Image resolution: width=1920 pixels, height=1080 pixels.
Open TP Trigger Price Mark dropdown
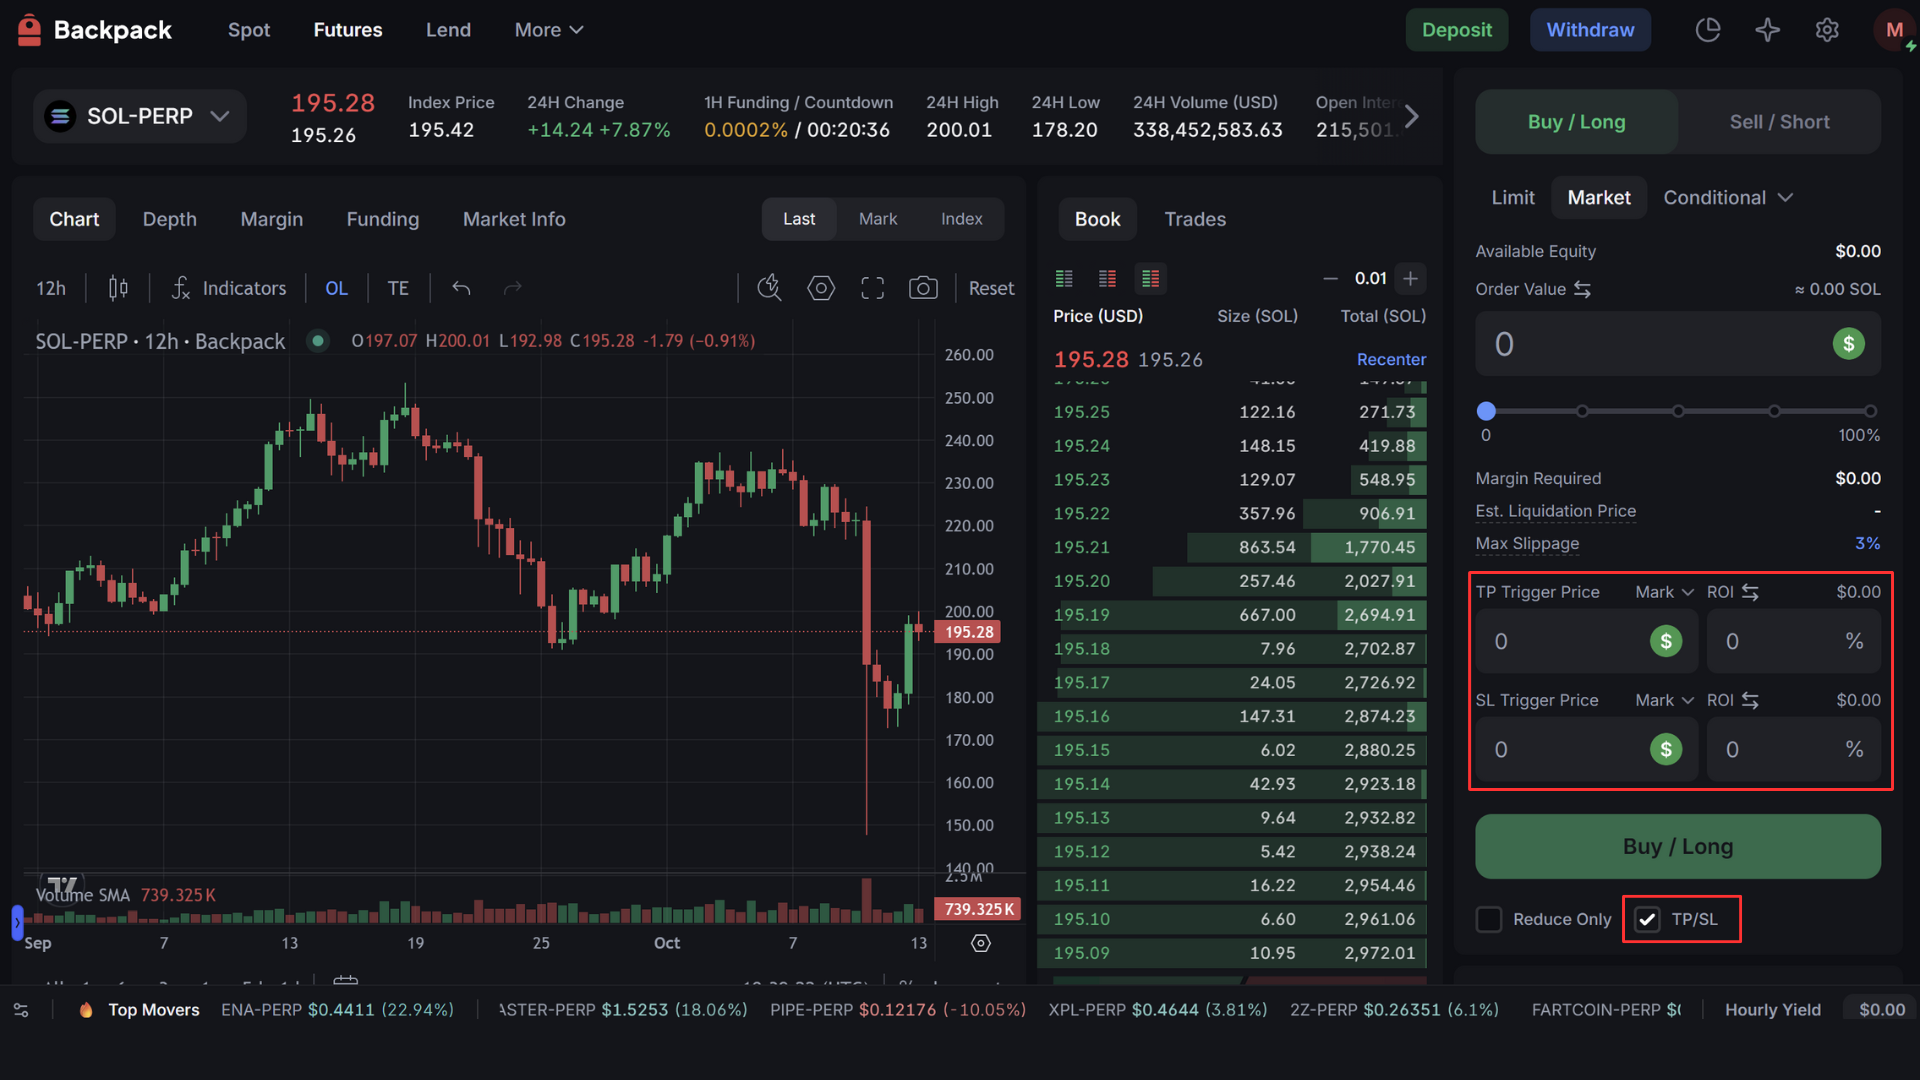[x=1664, y=592]
